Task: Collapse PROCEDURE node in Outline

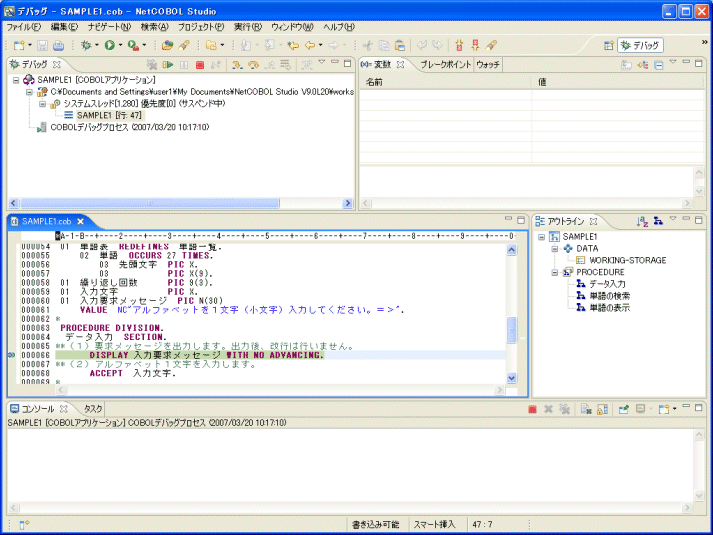Action: click(x=555, y=272)
